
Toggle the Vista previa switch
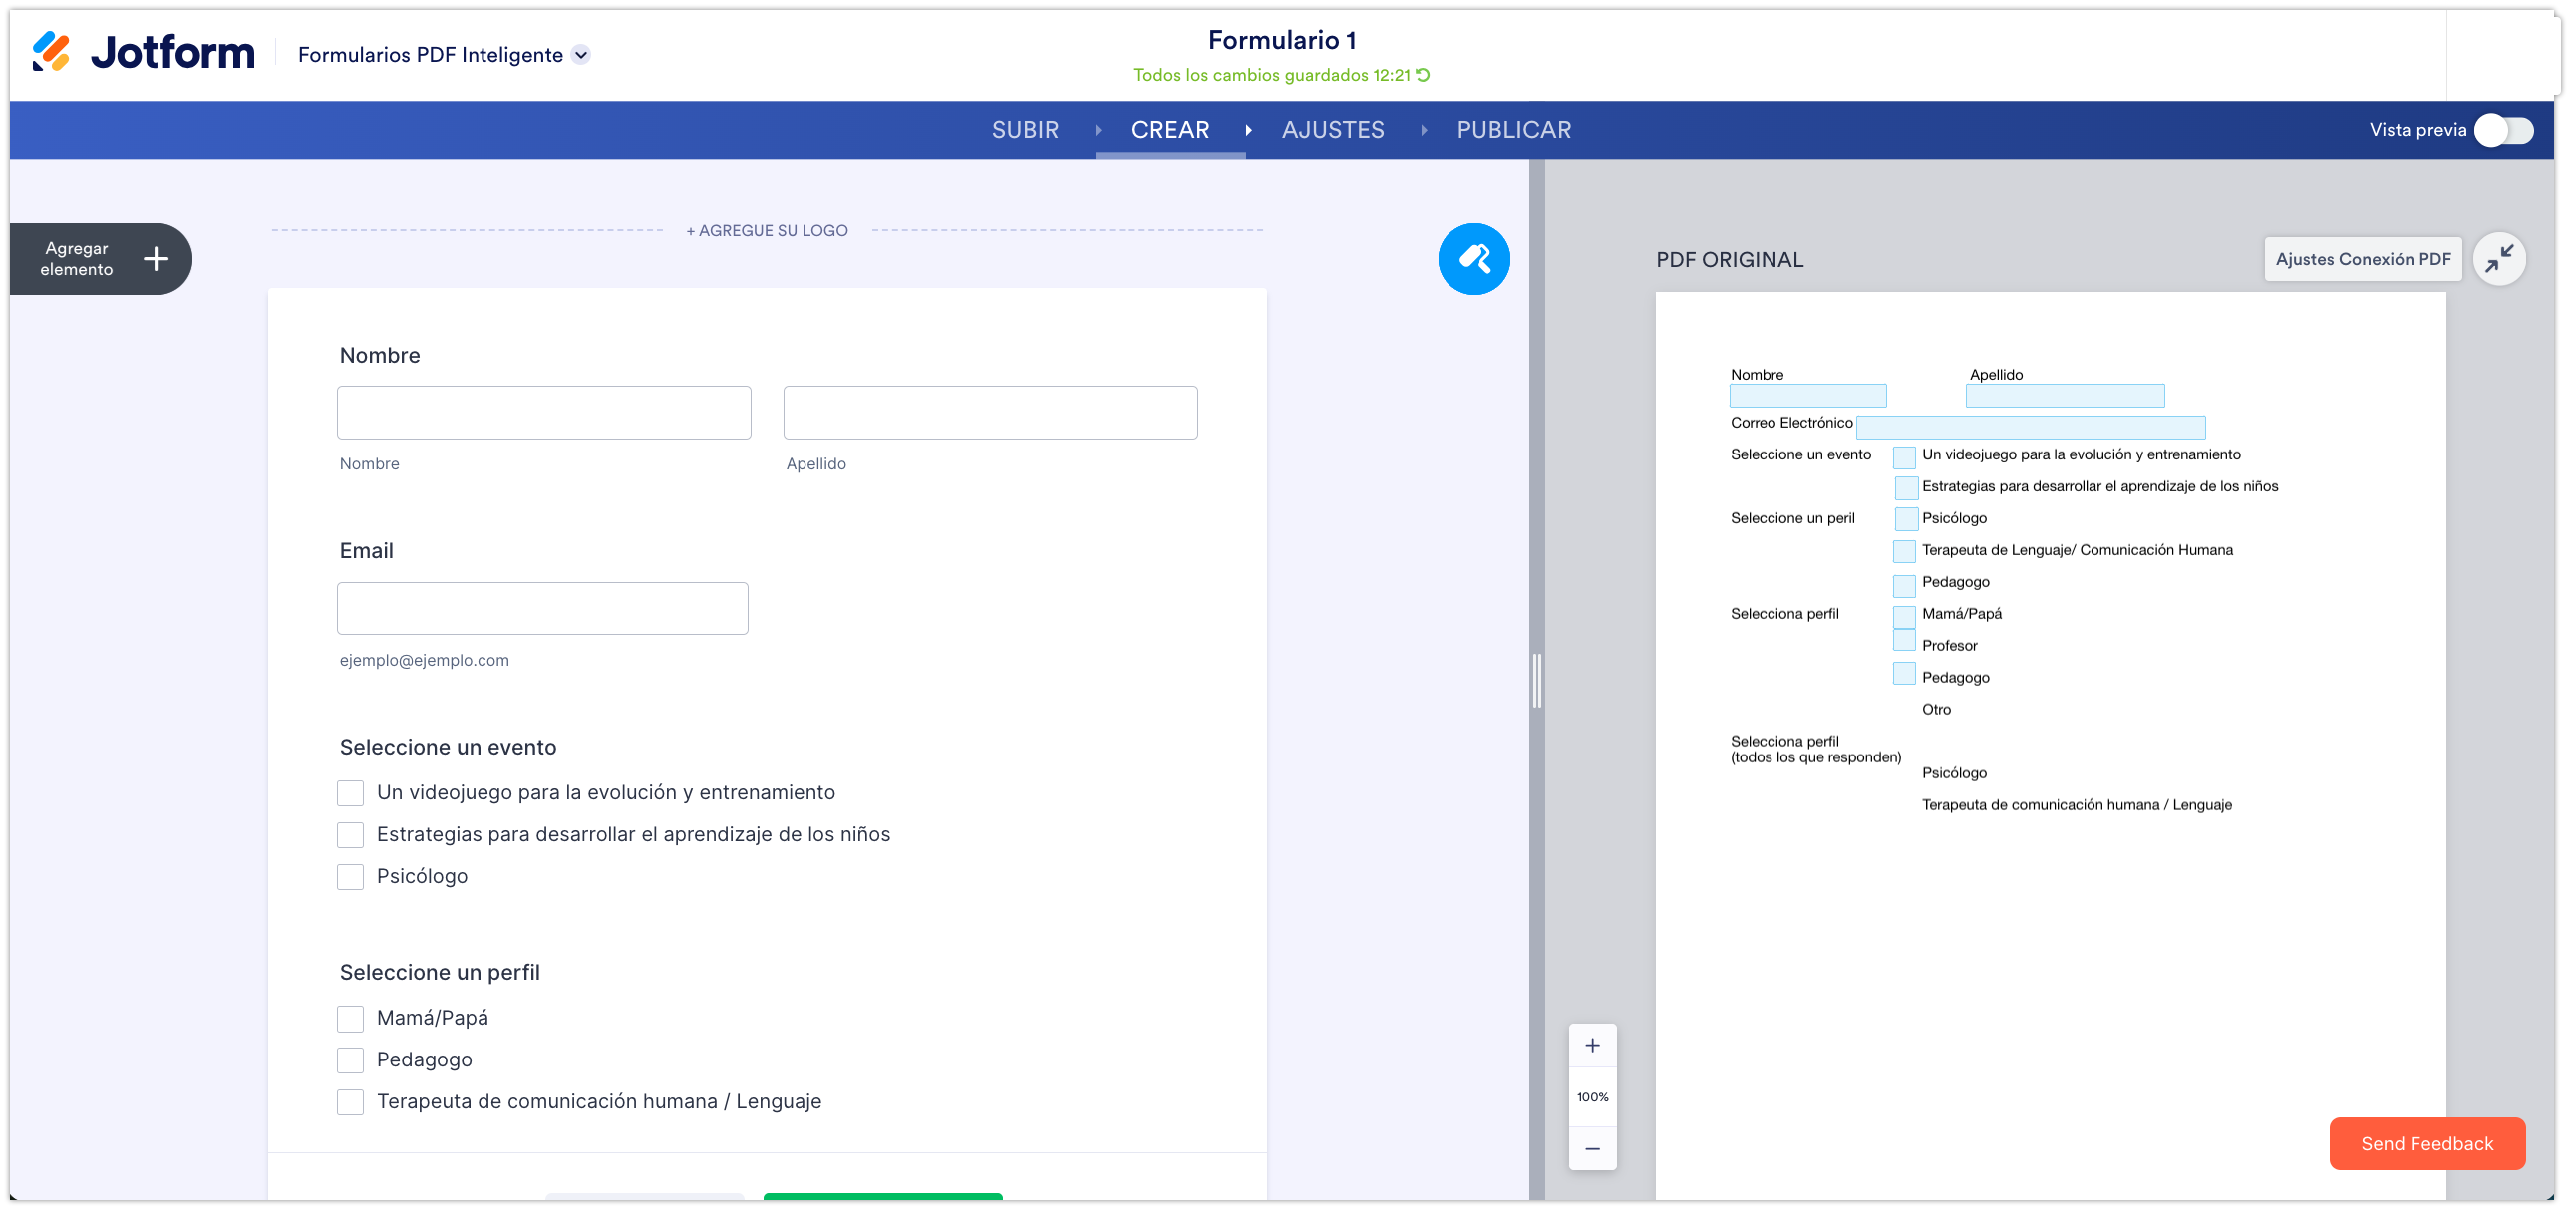coord(2503,130)
